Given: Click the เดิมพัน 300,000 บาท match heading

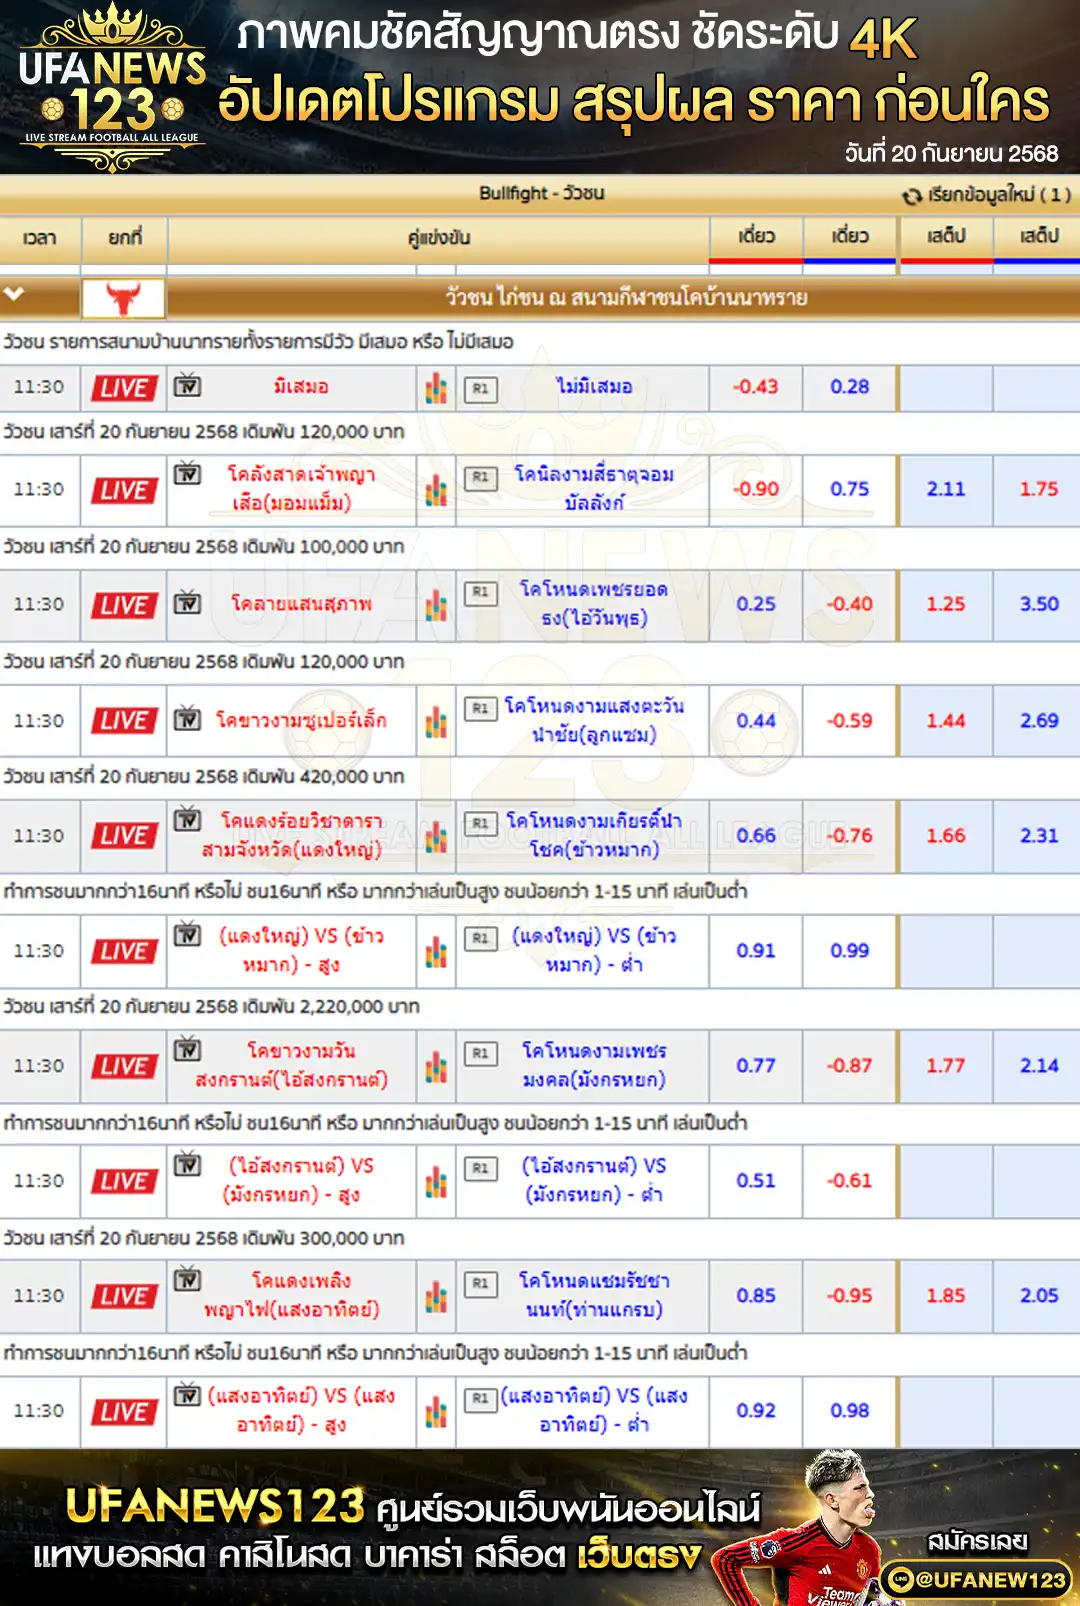Looking at the screenshot, I should [x=204, y=1238].
